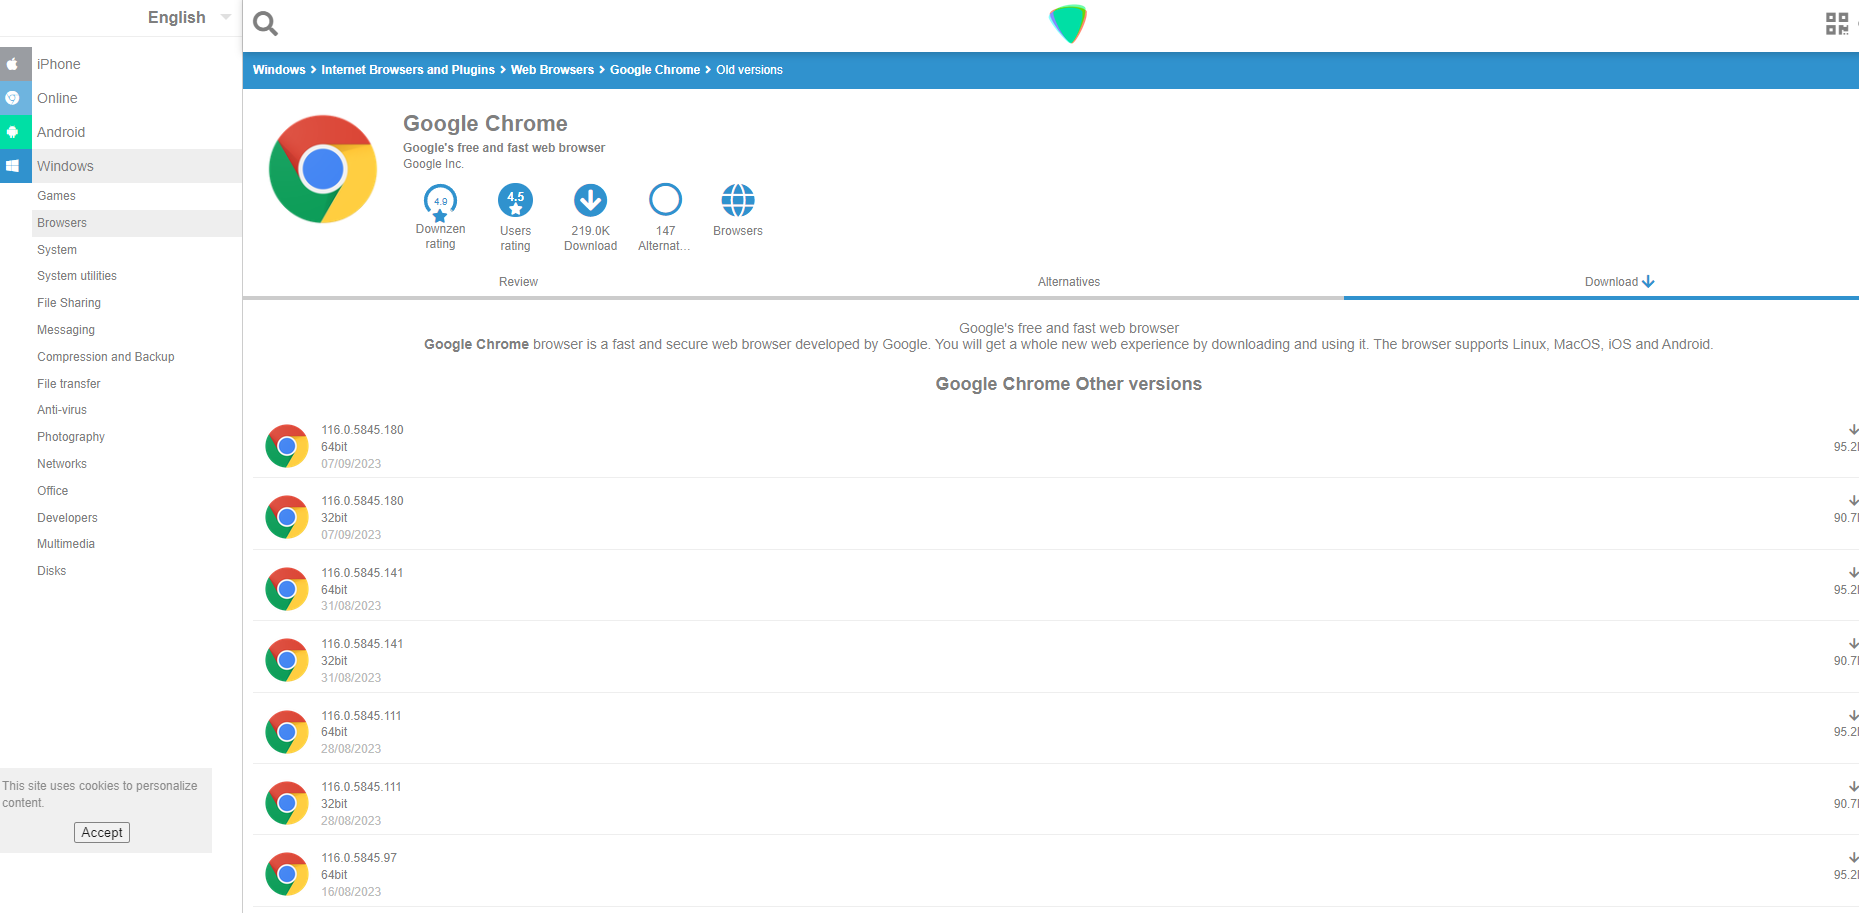Accept the cookies notice
Viewport: 1859px width, 913px height.
102,832
